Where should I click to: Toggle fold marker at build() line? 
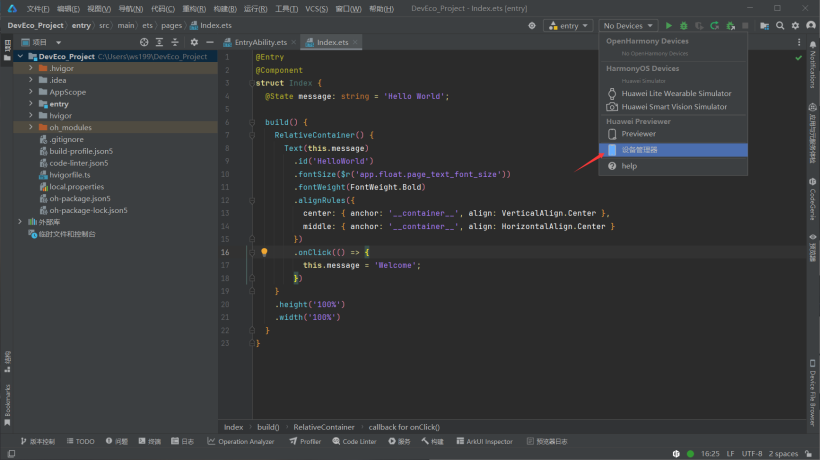pyautogui.click(x=252, y=122)
